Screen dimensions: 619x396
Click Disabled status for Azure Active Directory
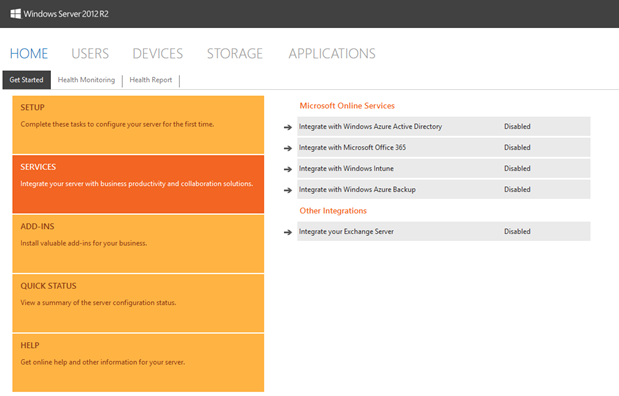pyautogui.click(x=517, y=127)
